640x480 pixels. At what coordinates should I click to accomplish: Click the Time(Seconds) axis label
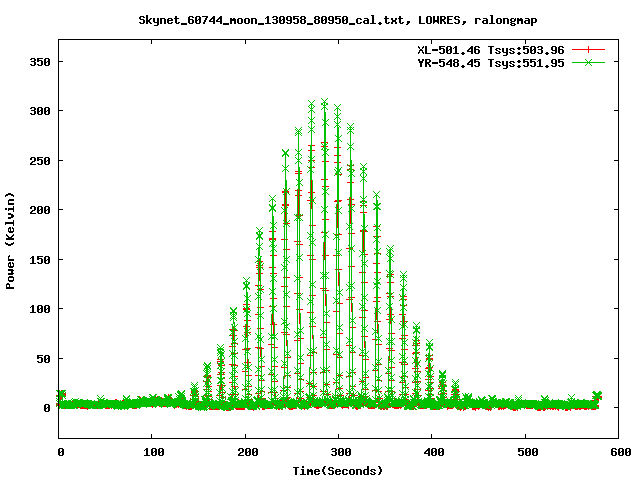(x=338, y=471)
